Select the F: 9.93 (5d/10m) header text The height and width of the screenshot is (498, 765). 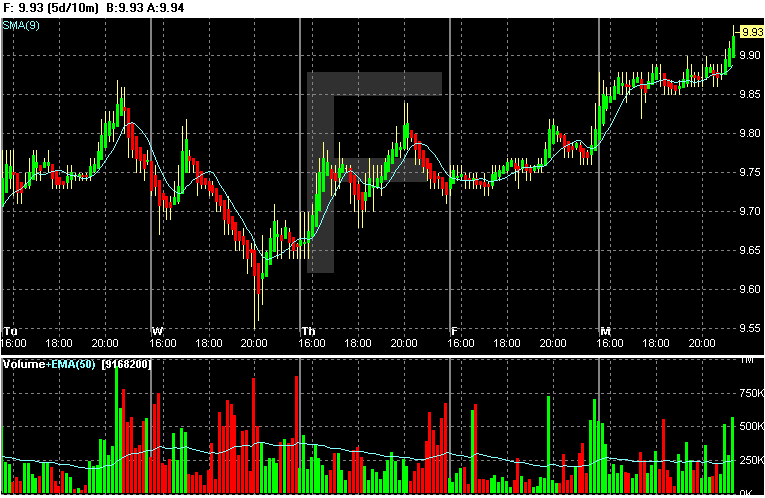click(51, 8)
